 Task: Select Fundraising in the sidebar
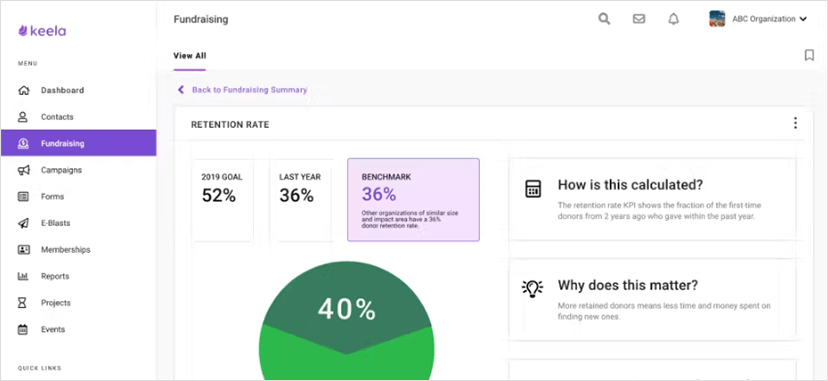[x=79, y=143]
